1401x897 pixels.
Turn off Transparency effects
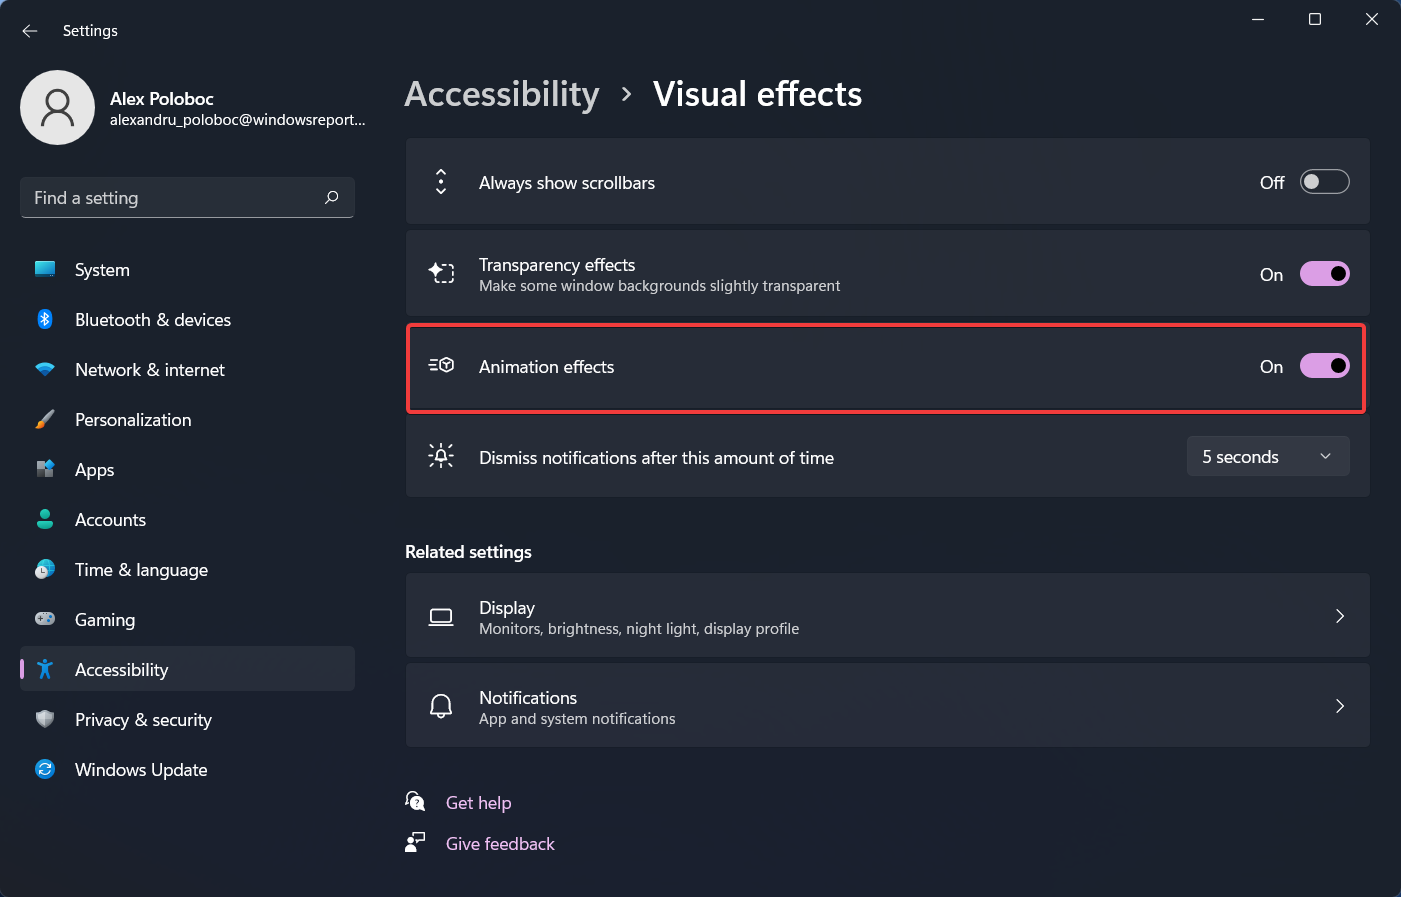pyautogui.click(x=1324, y=273)
